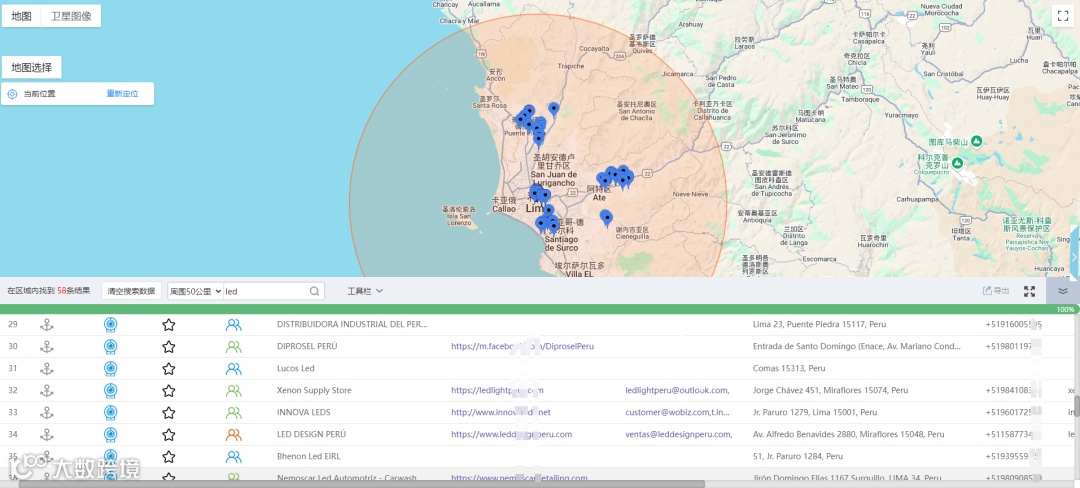Star the INNOVA LEDS row
The height and width of the screenshot is (488, 1080).
click(169, 413)
